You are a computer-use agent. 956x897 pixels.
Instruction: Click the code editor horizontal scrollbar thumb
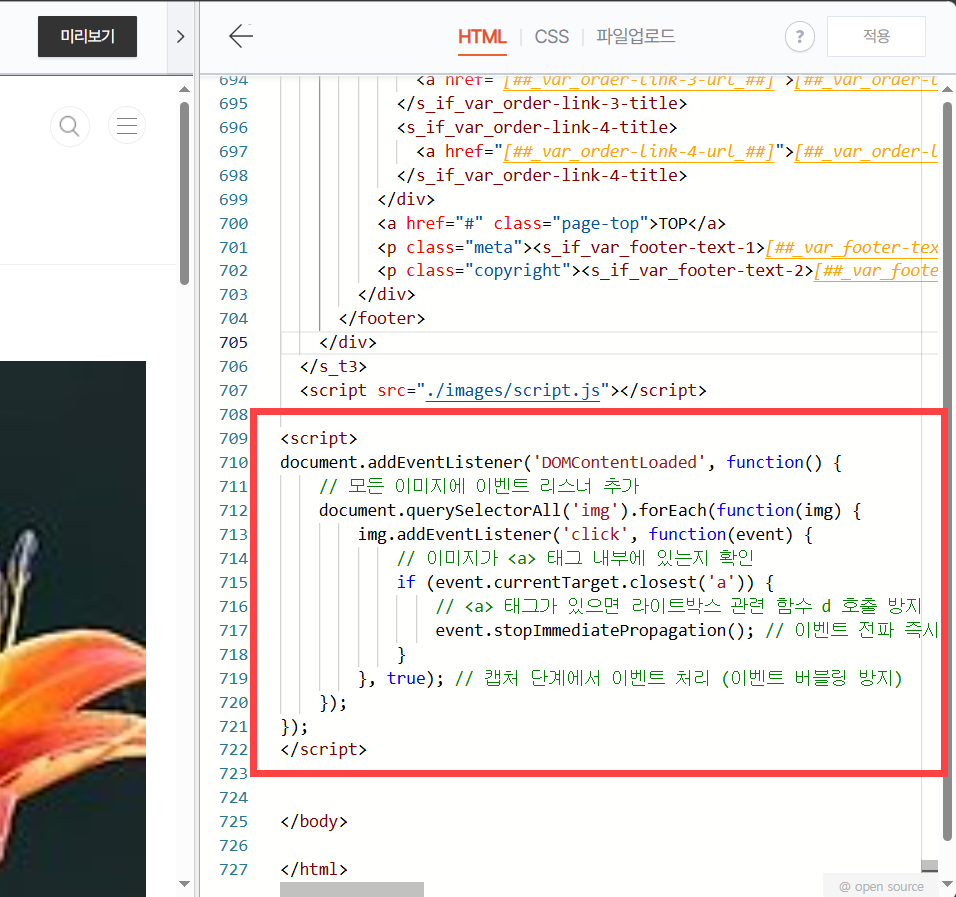click(x=352, y=889)
